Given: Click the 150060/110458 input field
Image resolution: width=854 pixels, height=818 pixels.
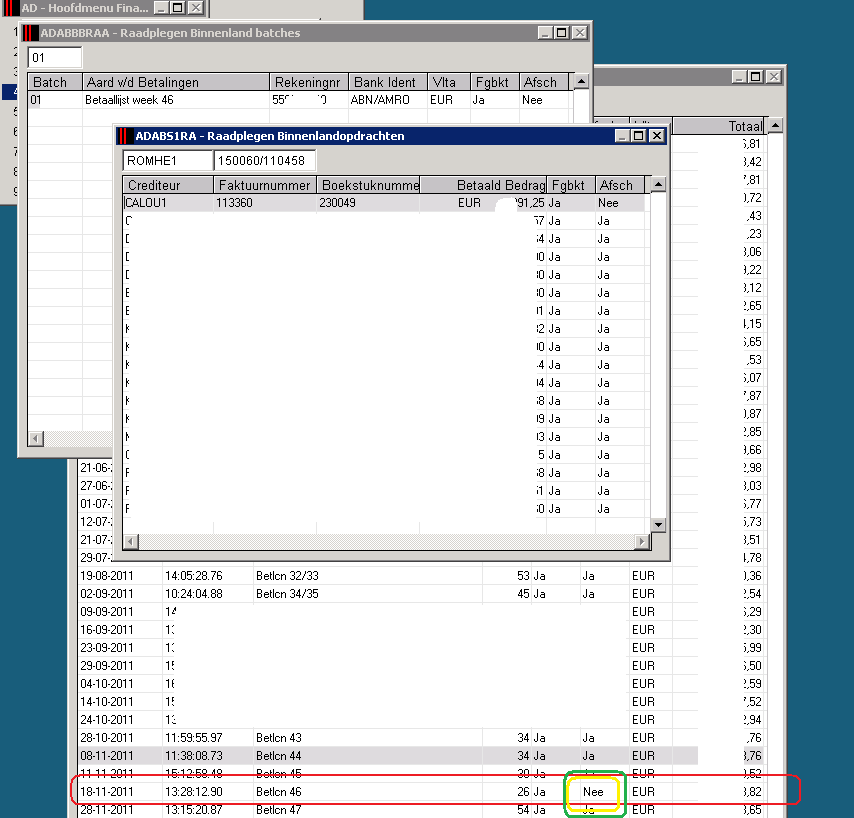Looking at the screenshot, I should click(265, 161).
